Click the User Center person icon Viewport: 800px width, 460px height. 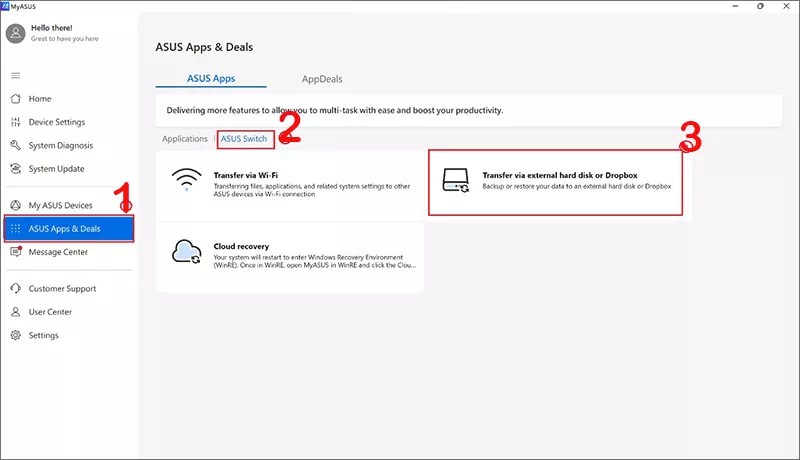[x=16, y=312]
